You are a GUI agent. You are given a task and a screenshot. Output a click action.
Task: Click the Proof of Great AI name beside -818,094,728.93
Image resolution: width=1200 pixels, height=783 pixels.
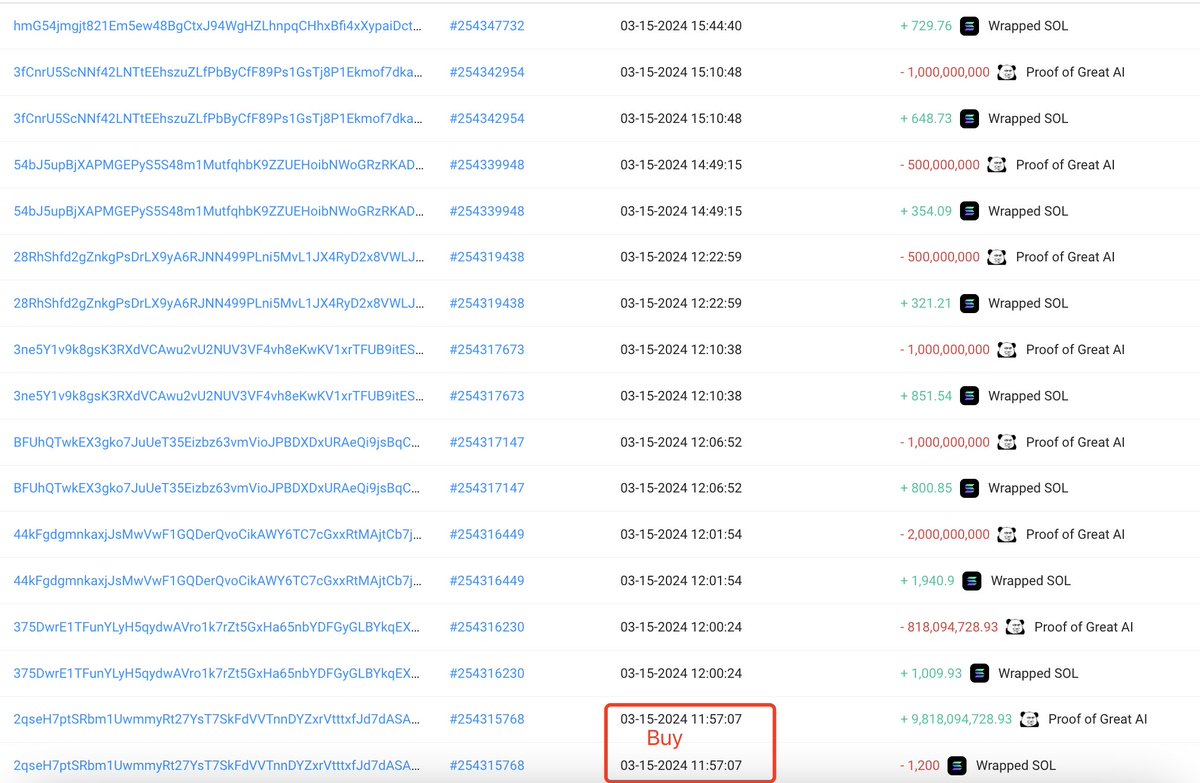pos(1083,627)
